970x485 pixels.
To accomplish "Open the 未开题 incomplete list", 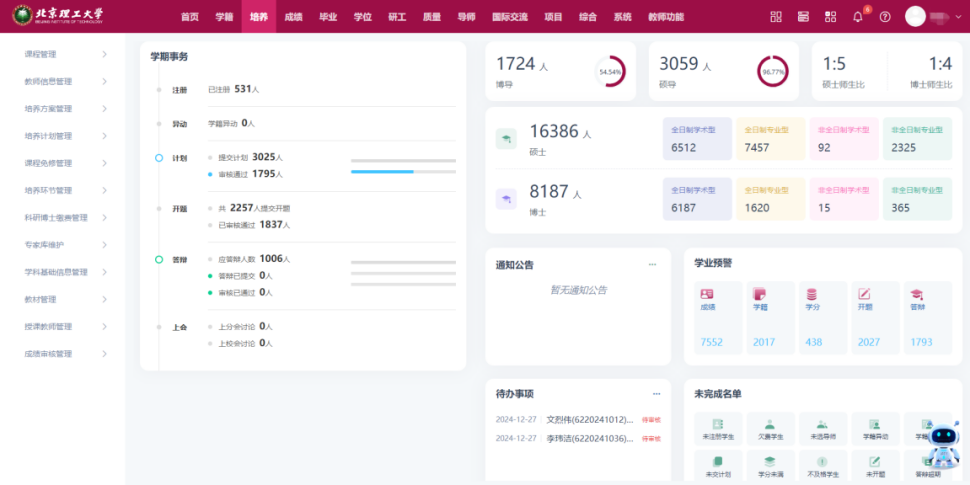I will pyautogui.click(x=874, y=466).
